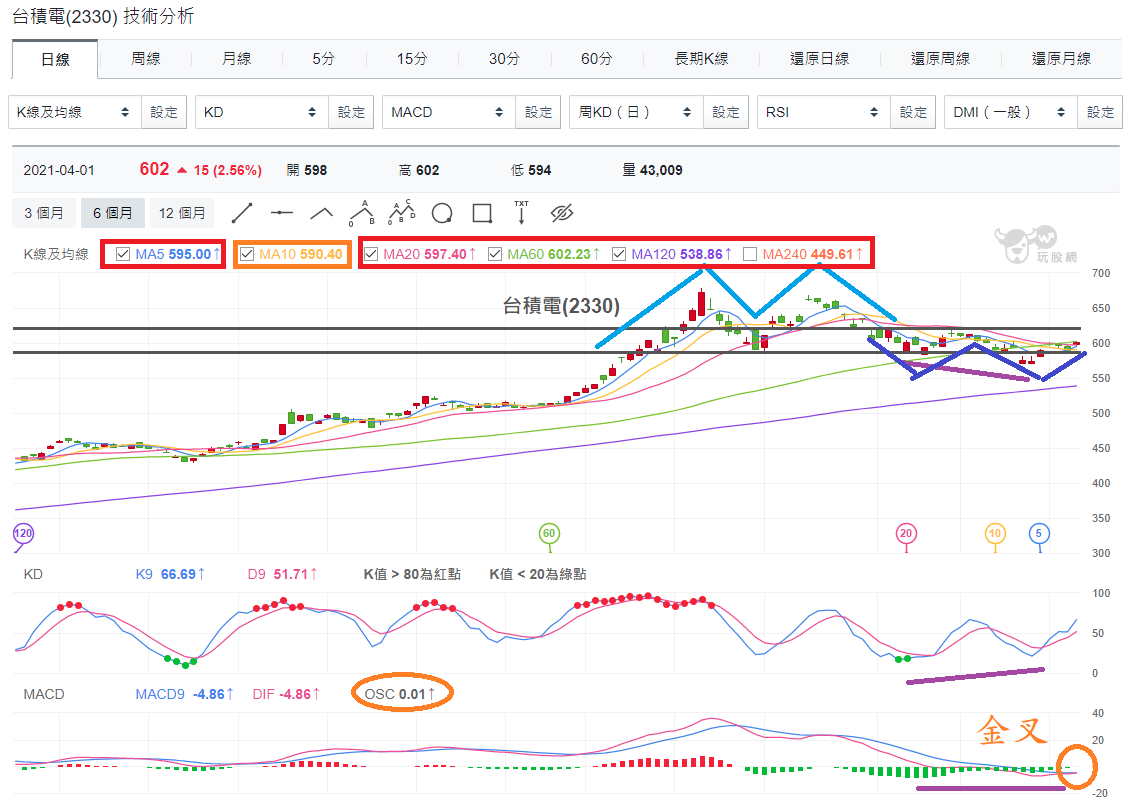The width and height of the screenshot is (1140, 797).
Task: Switch to the 還原日線 tab
Action: click(820, 59)
